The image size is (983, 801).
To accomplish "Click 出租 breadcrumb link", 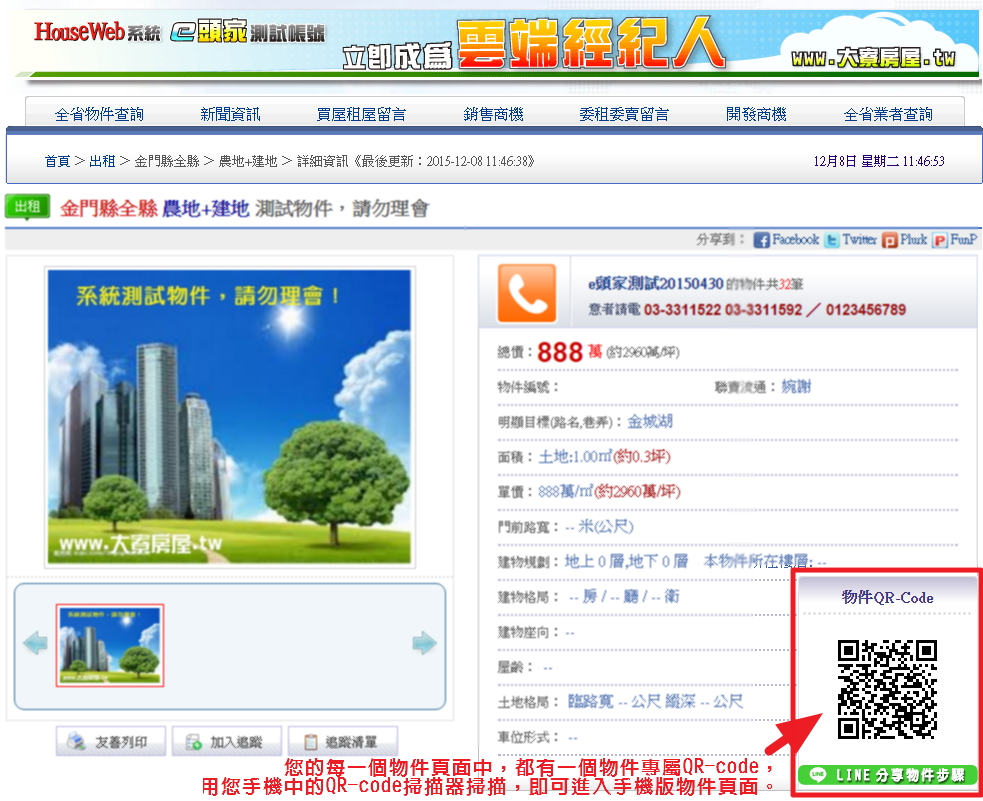I will (102, 161).
